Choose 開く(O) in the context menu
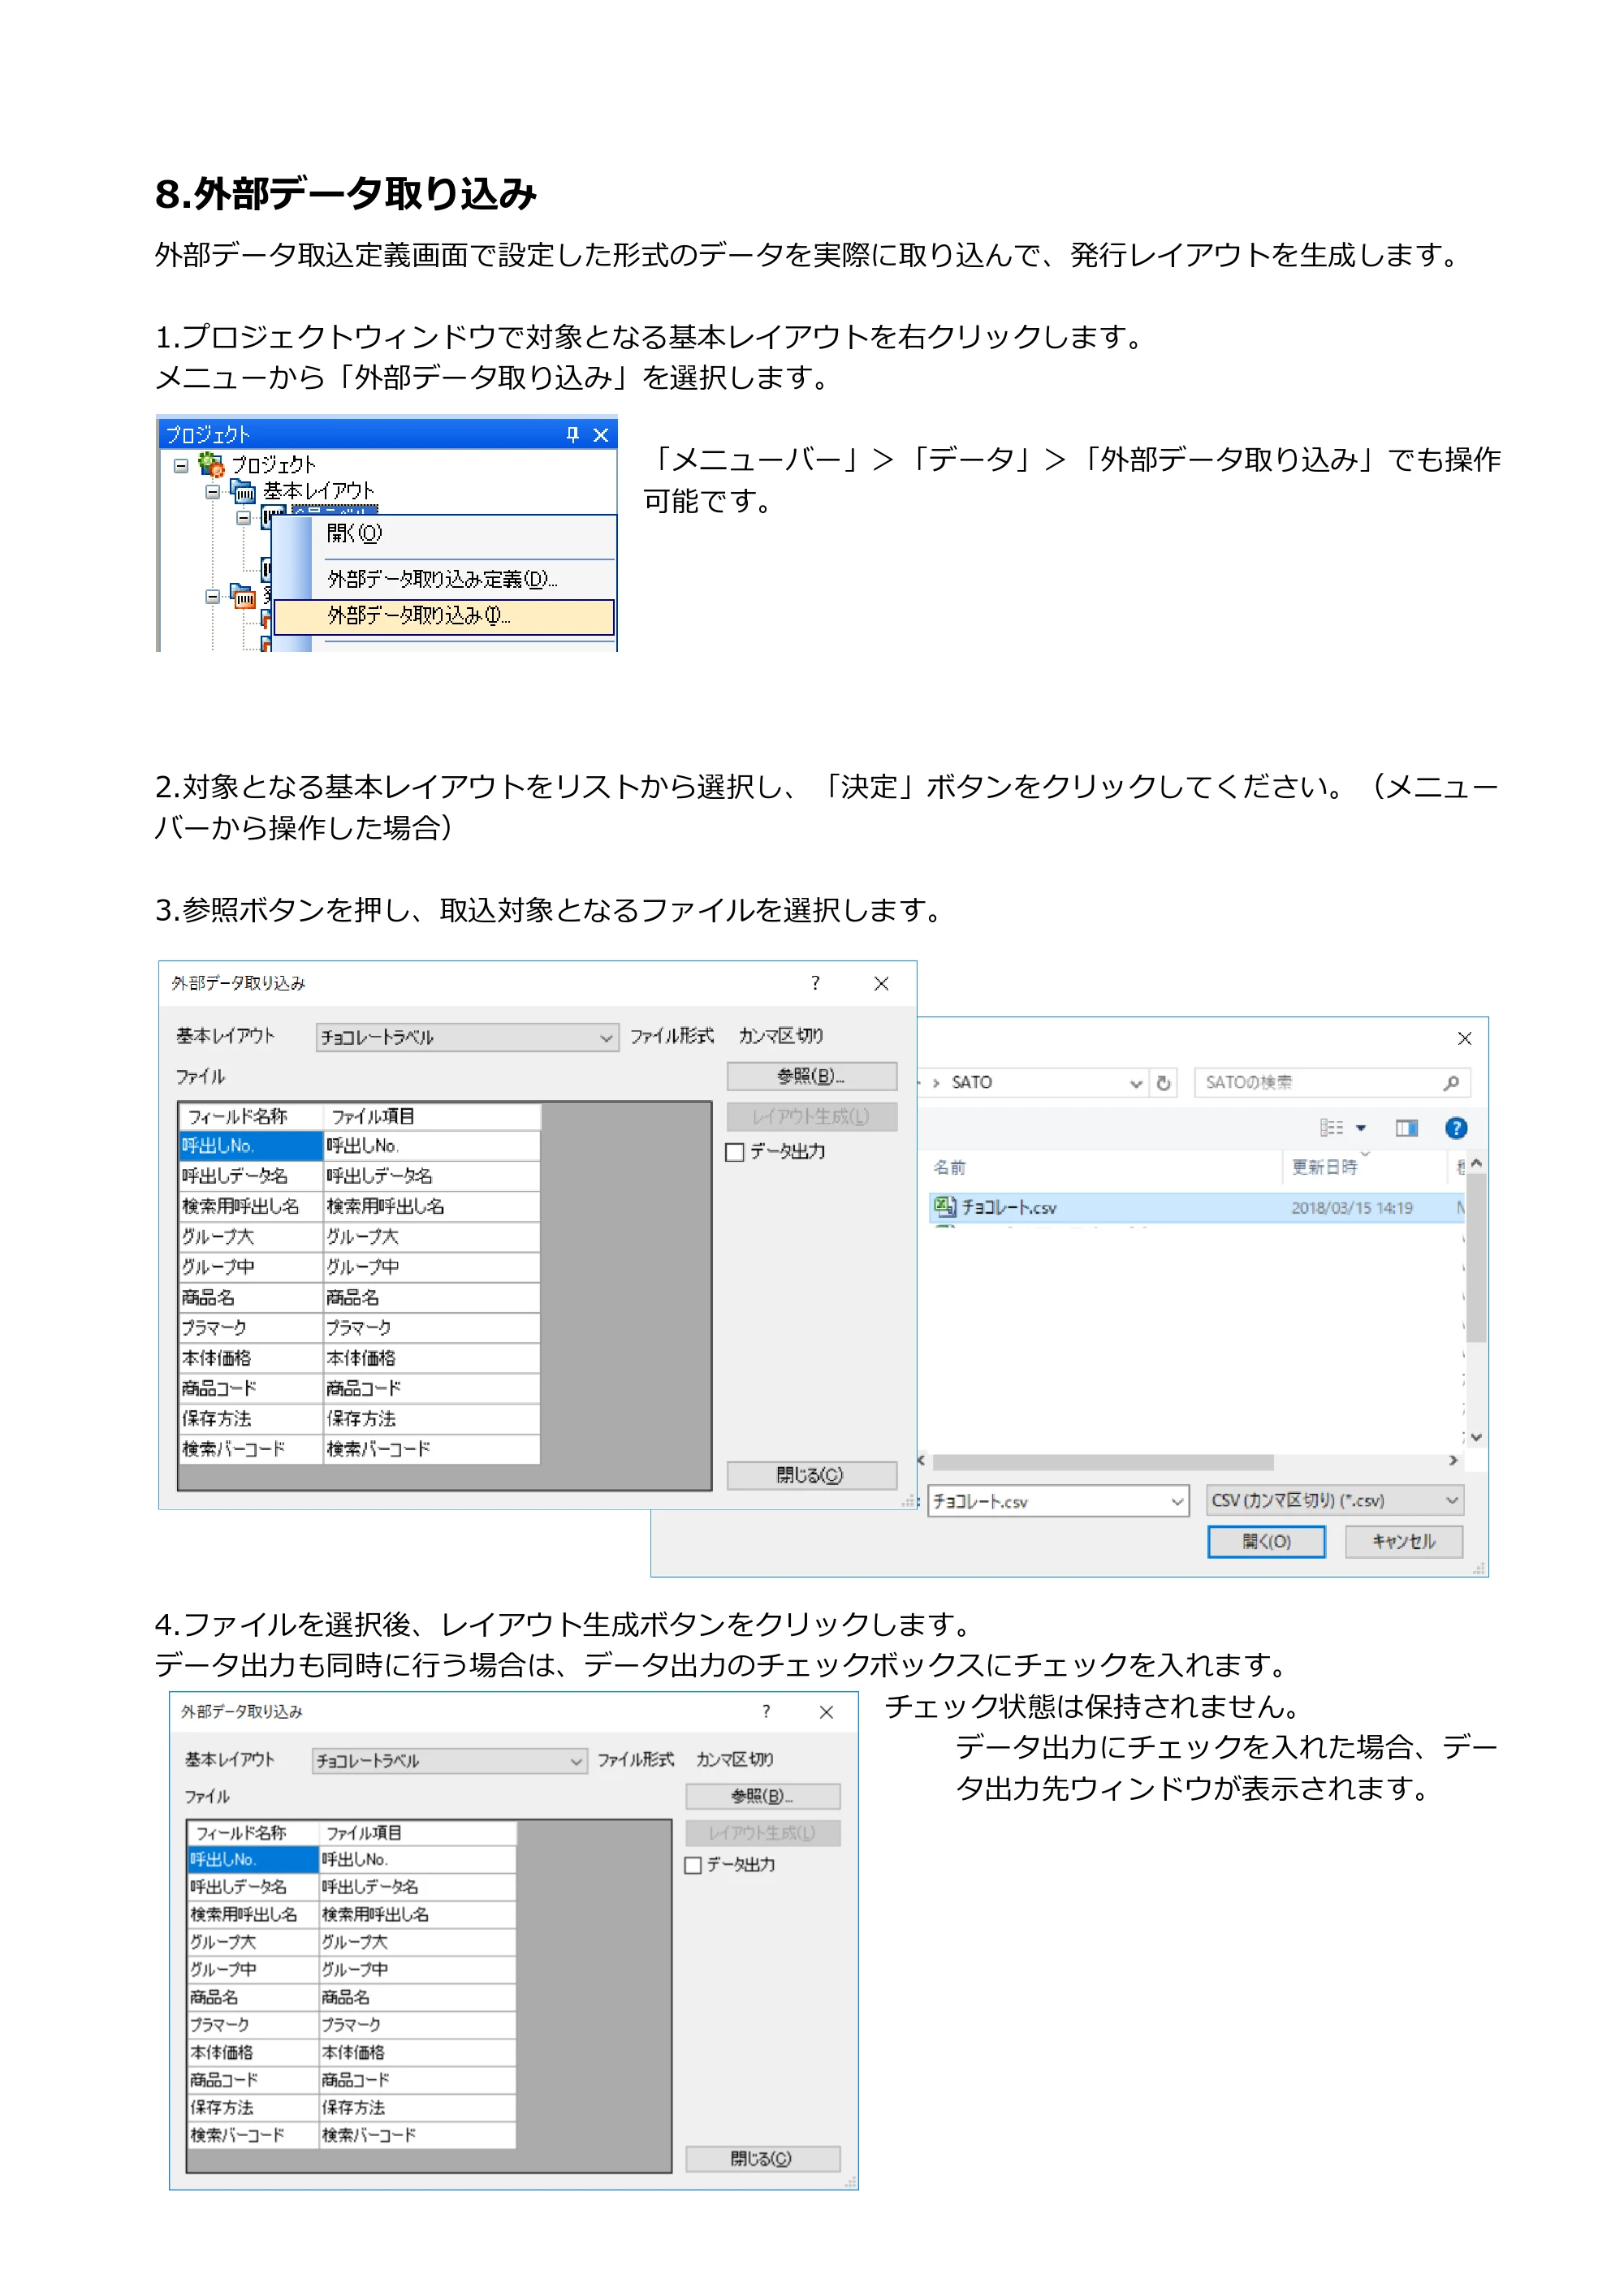This screenshot has height=2296, width=1624. [355, 533]
